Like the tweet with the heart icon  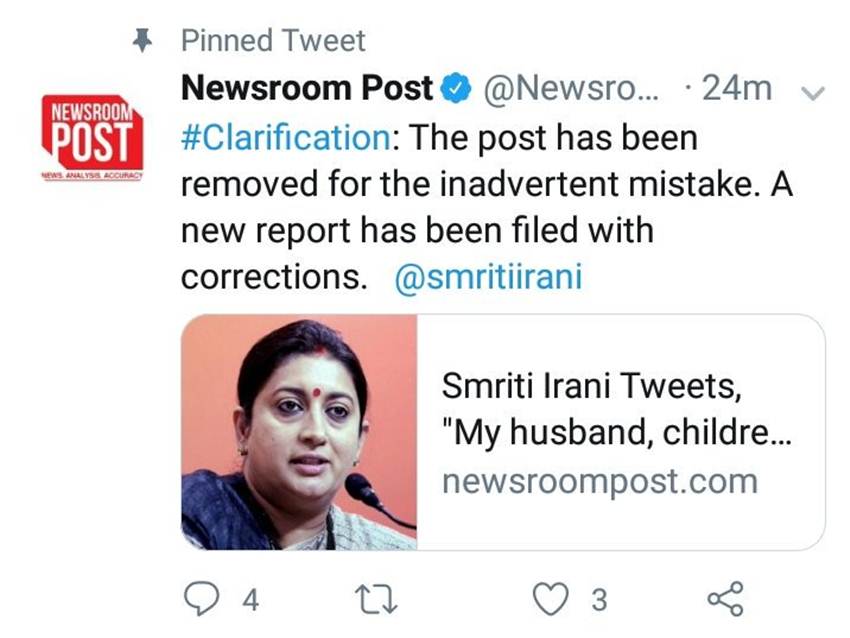click(x=549, y=598)
